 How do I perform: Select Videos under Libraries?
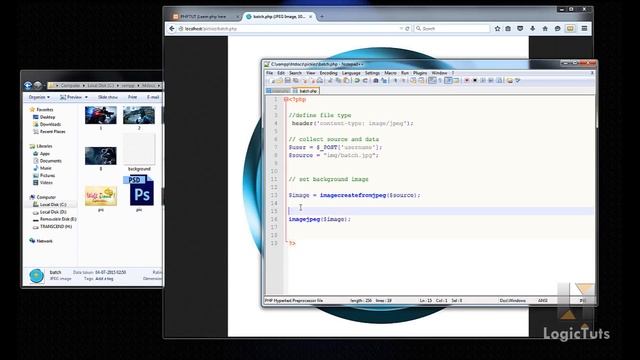click(x=43, y=182)
